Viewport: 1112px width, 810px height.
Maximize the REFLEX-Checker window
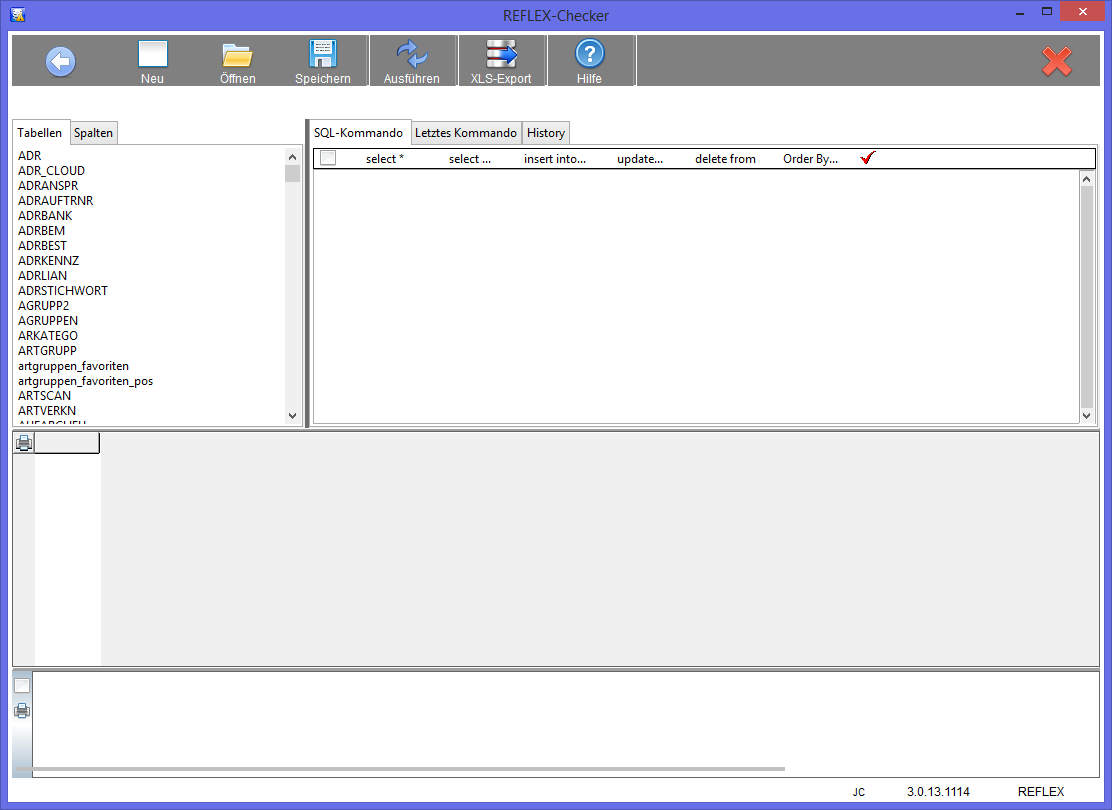tap(1047, 11)
